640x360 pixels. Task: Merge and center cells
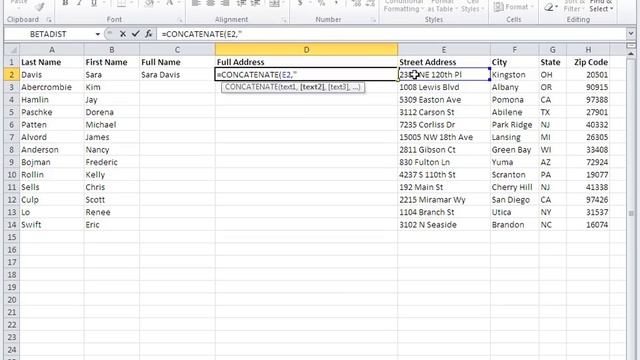click(275, 3)
